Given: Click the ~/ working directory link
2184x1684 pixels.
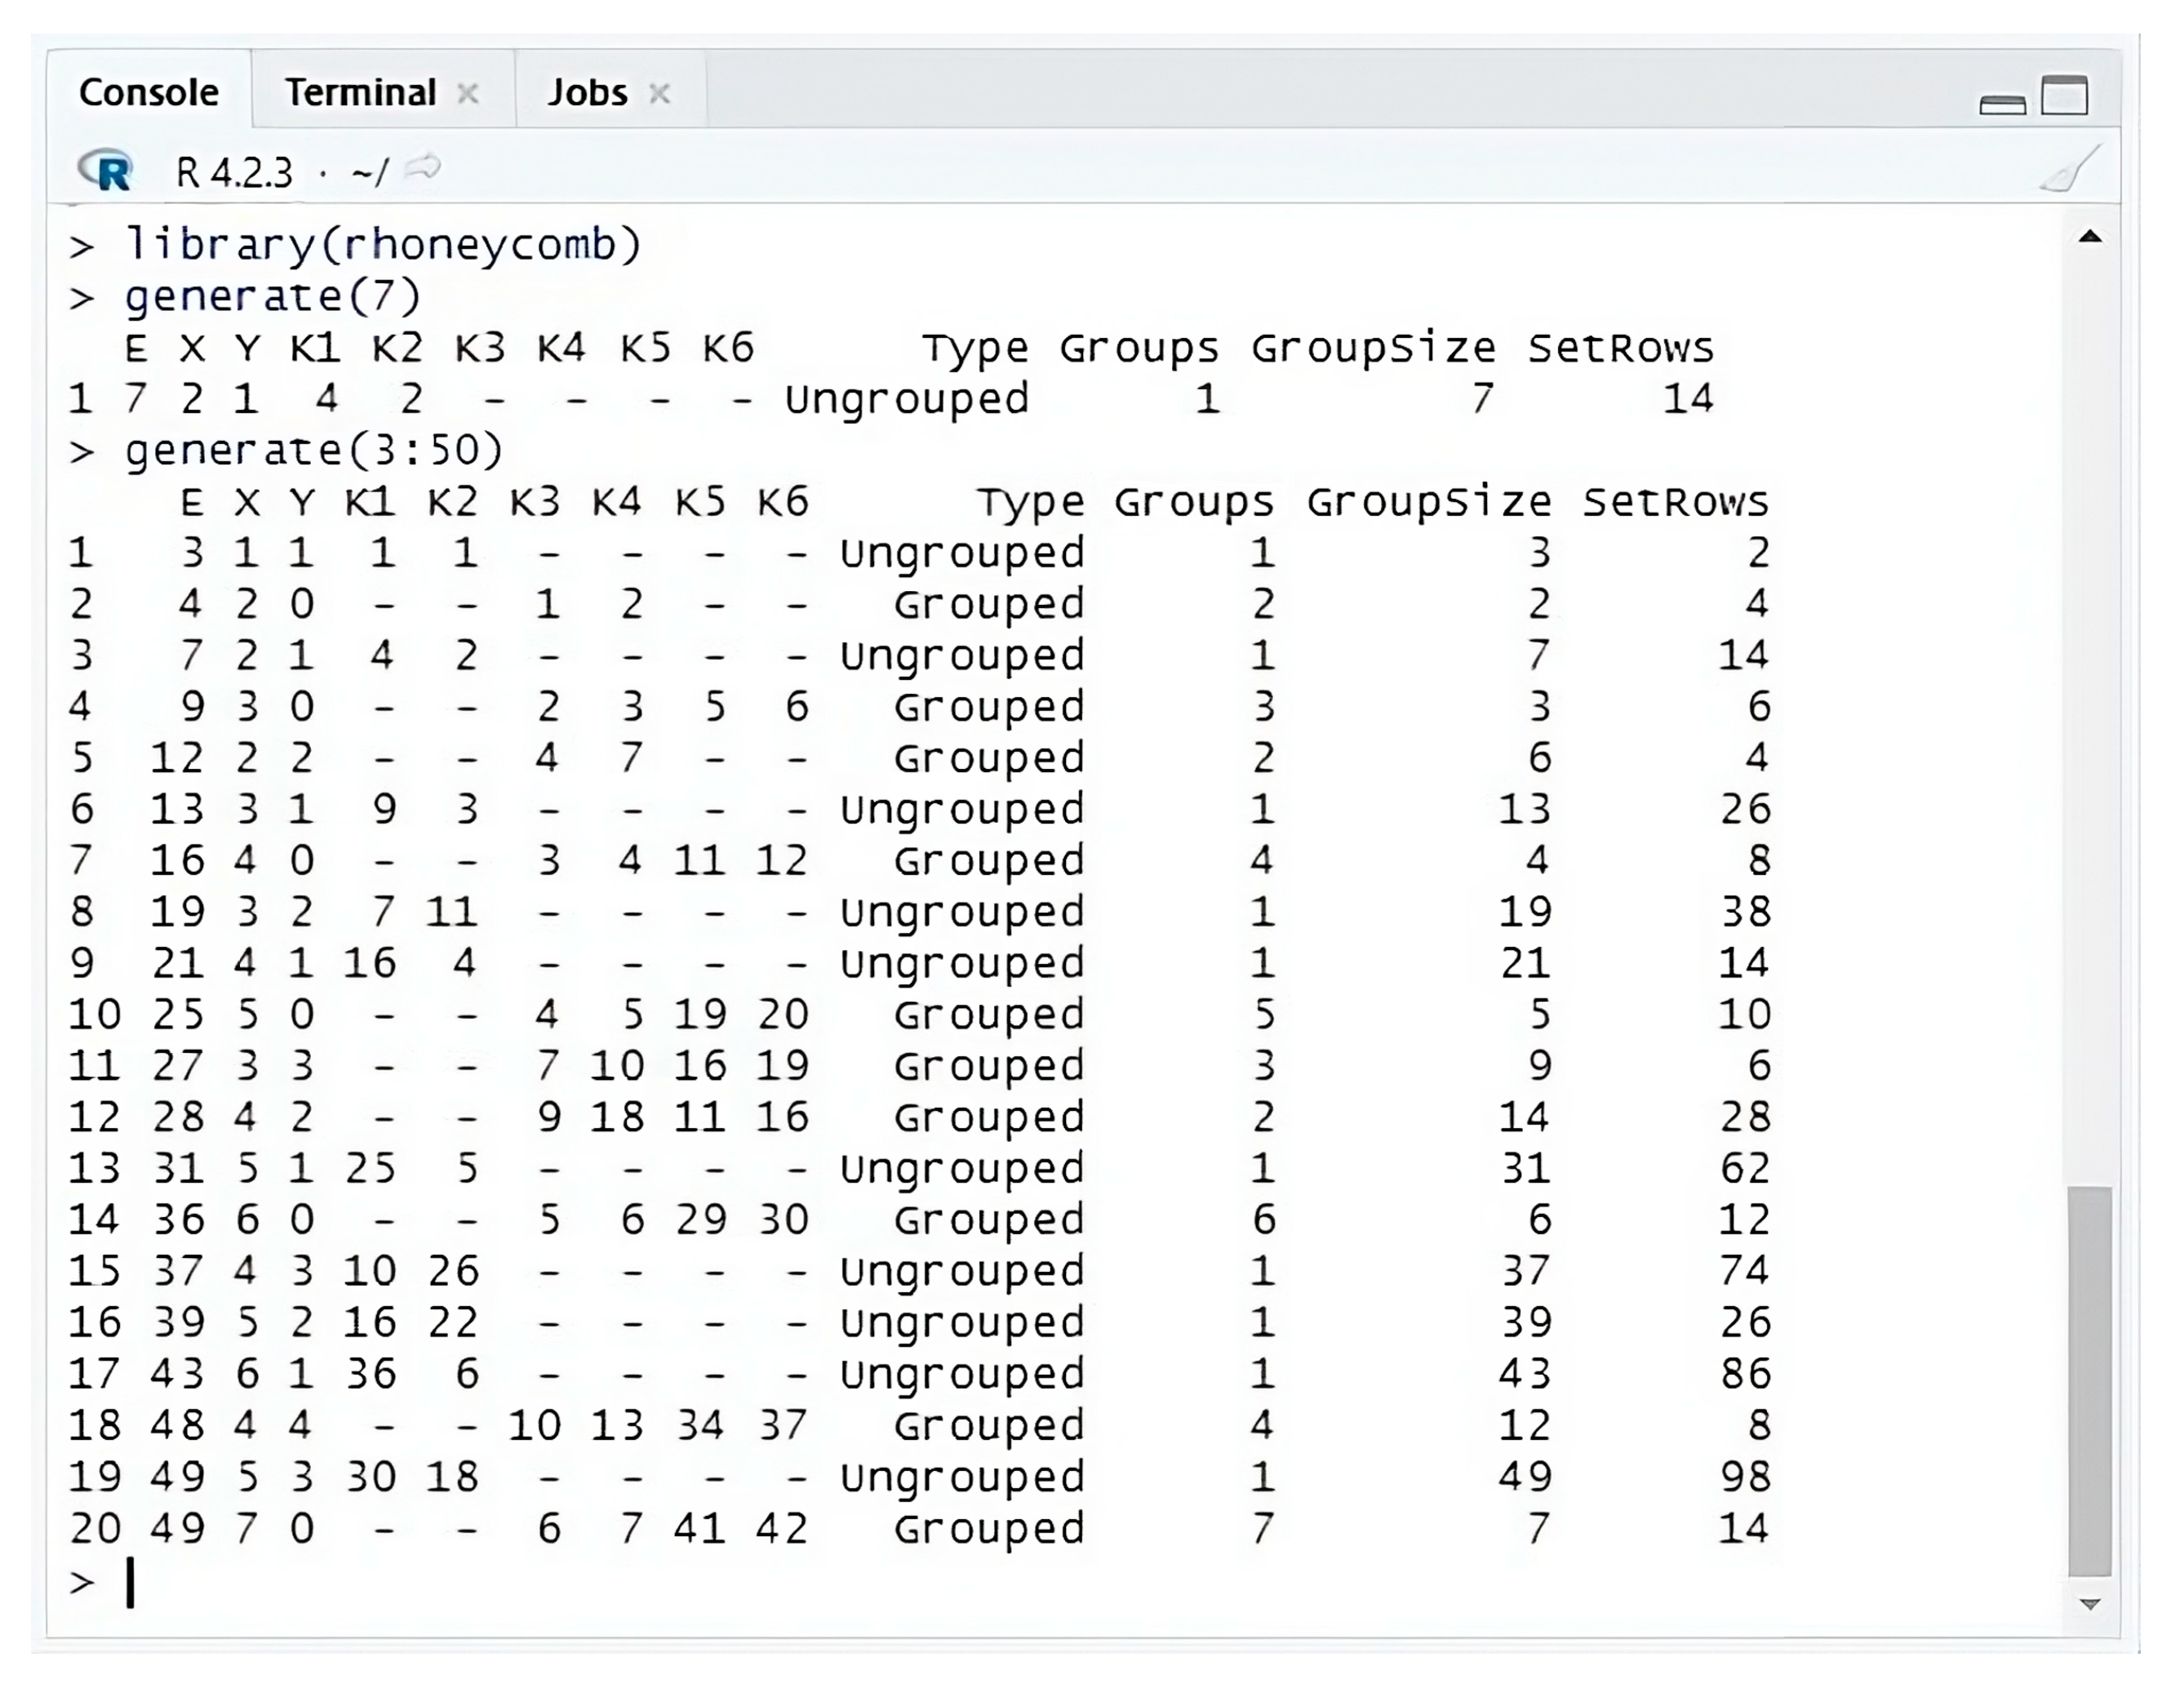Looking at the screenshot, I should [x=369, y=168].
